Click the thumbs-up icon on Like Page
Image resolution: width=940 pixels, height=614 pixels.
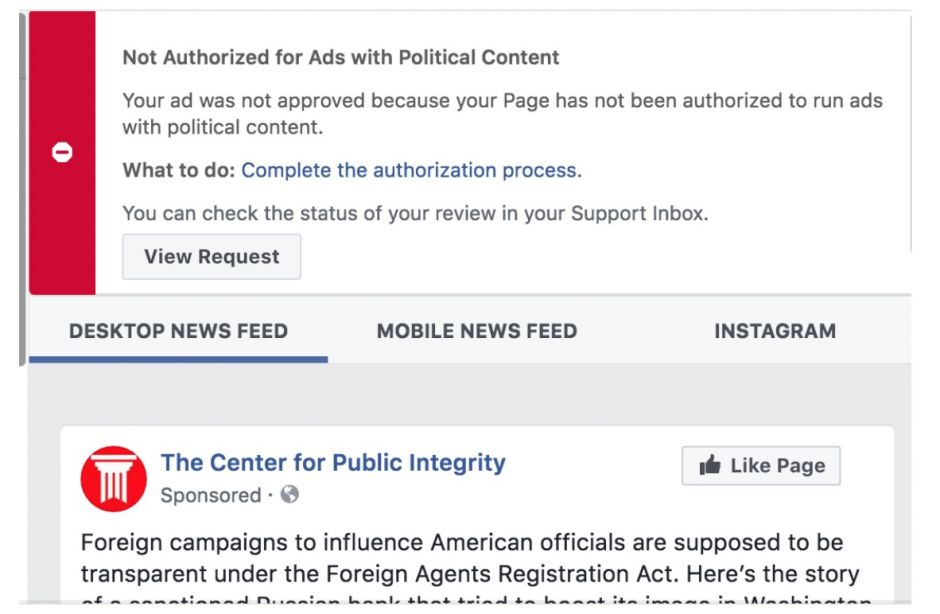tap(710, 466)
